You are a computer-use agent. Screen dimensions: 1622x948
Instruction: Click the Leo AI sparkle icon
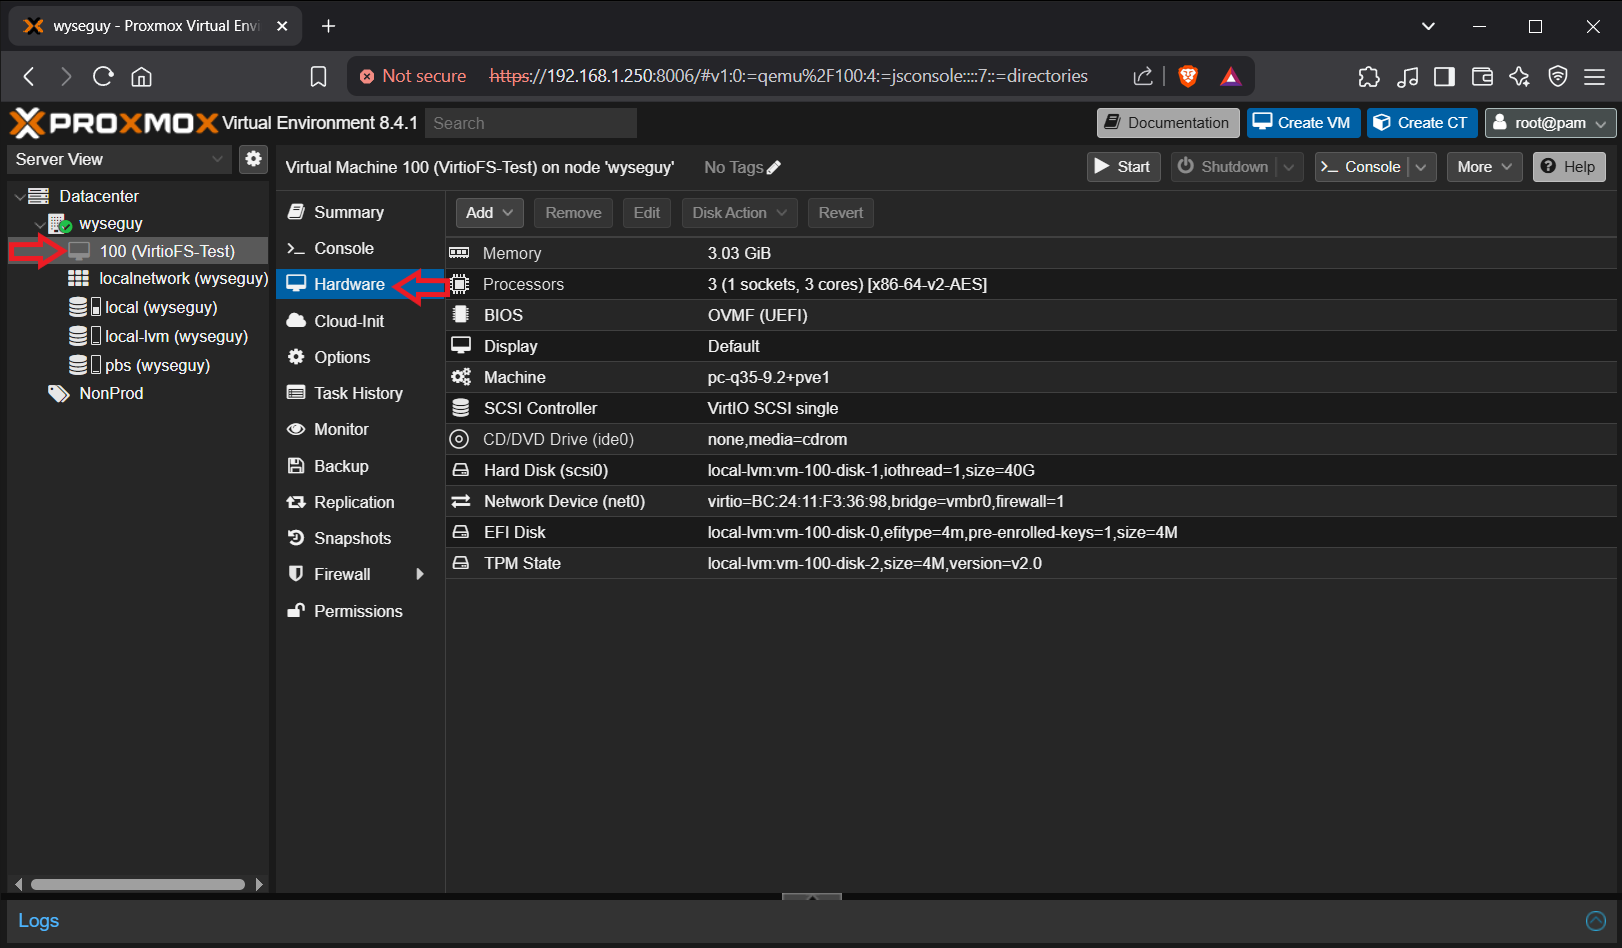[x=1520, y=76]
